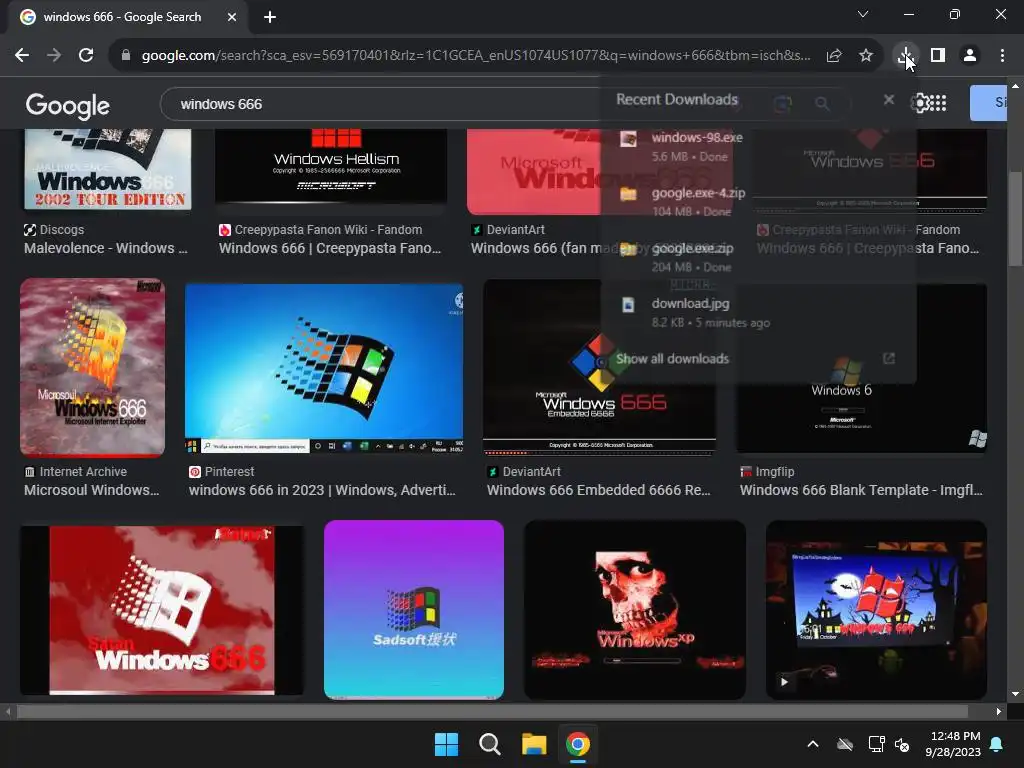Click the Chrome taskbar icon

[577, 744]
